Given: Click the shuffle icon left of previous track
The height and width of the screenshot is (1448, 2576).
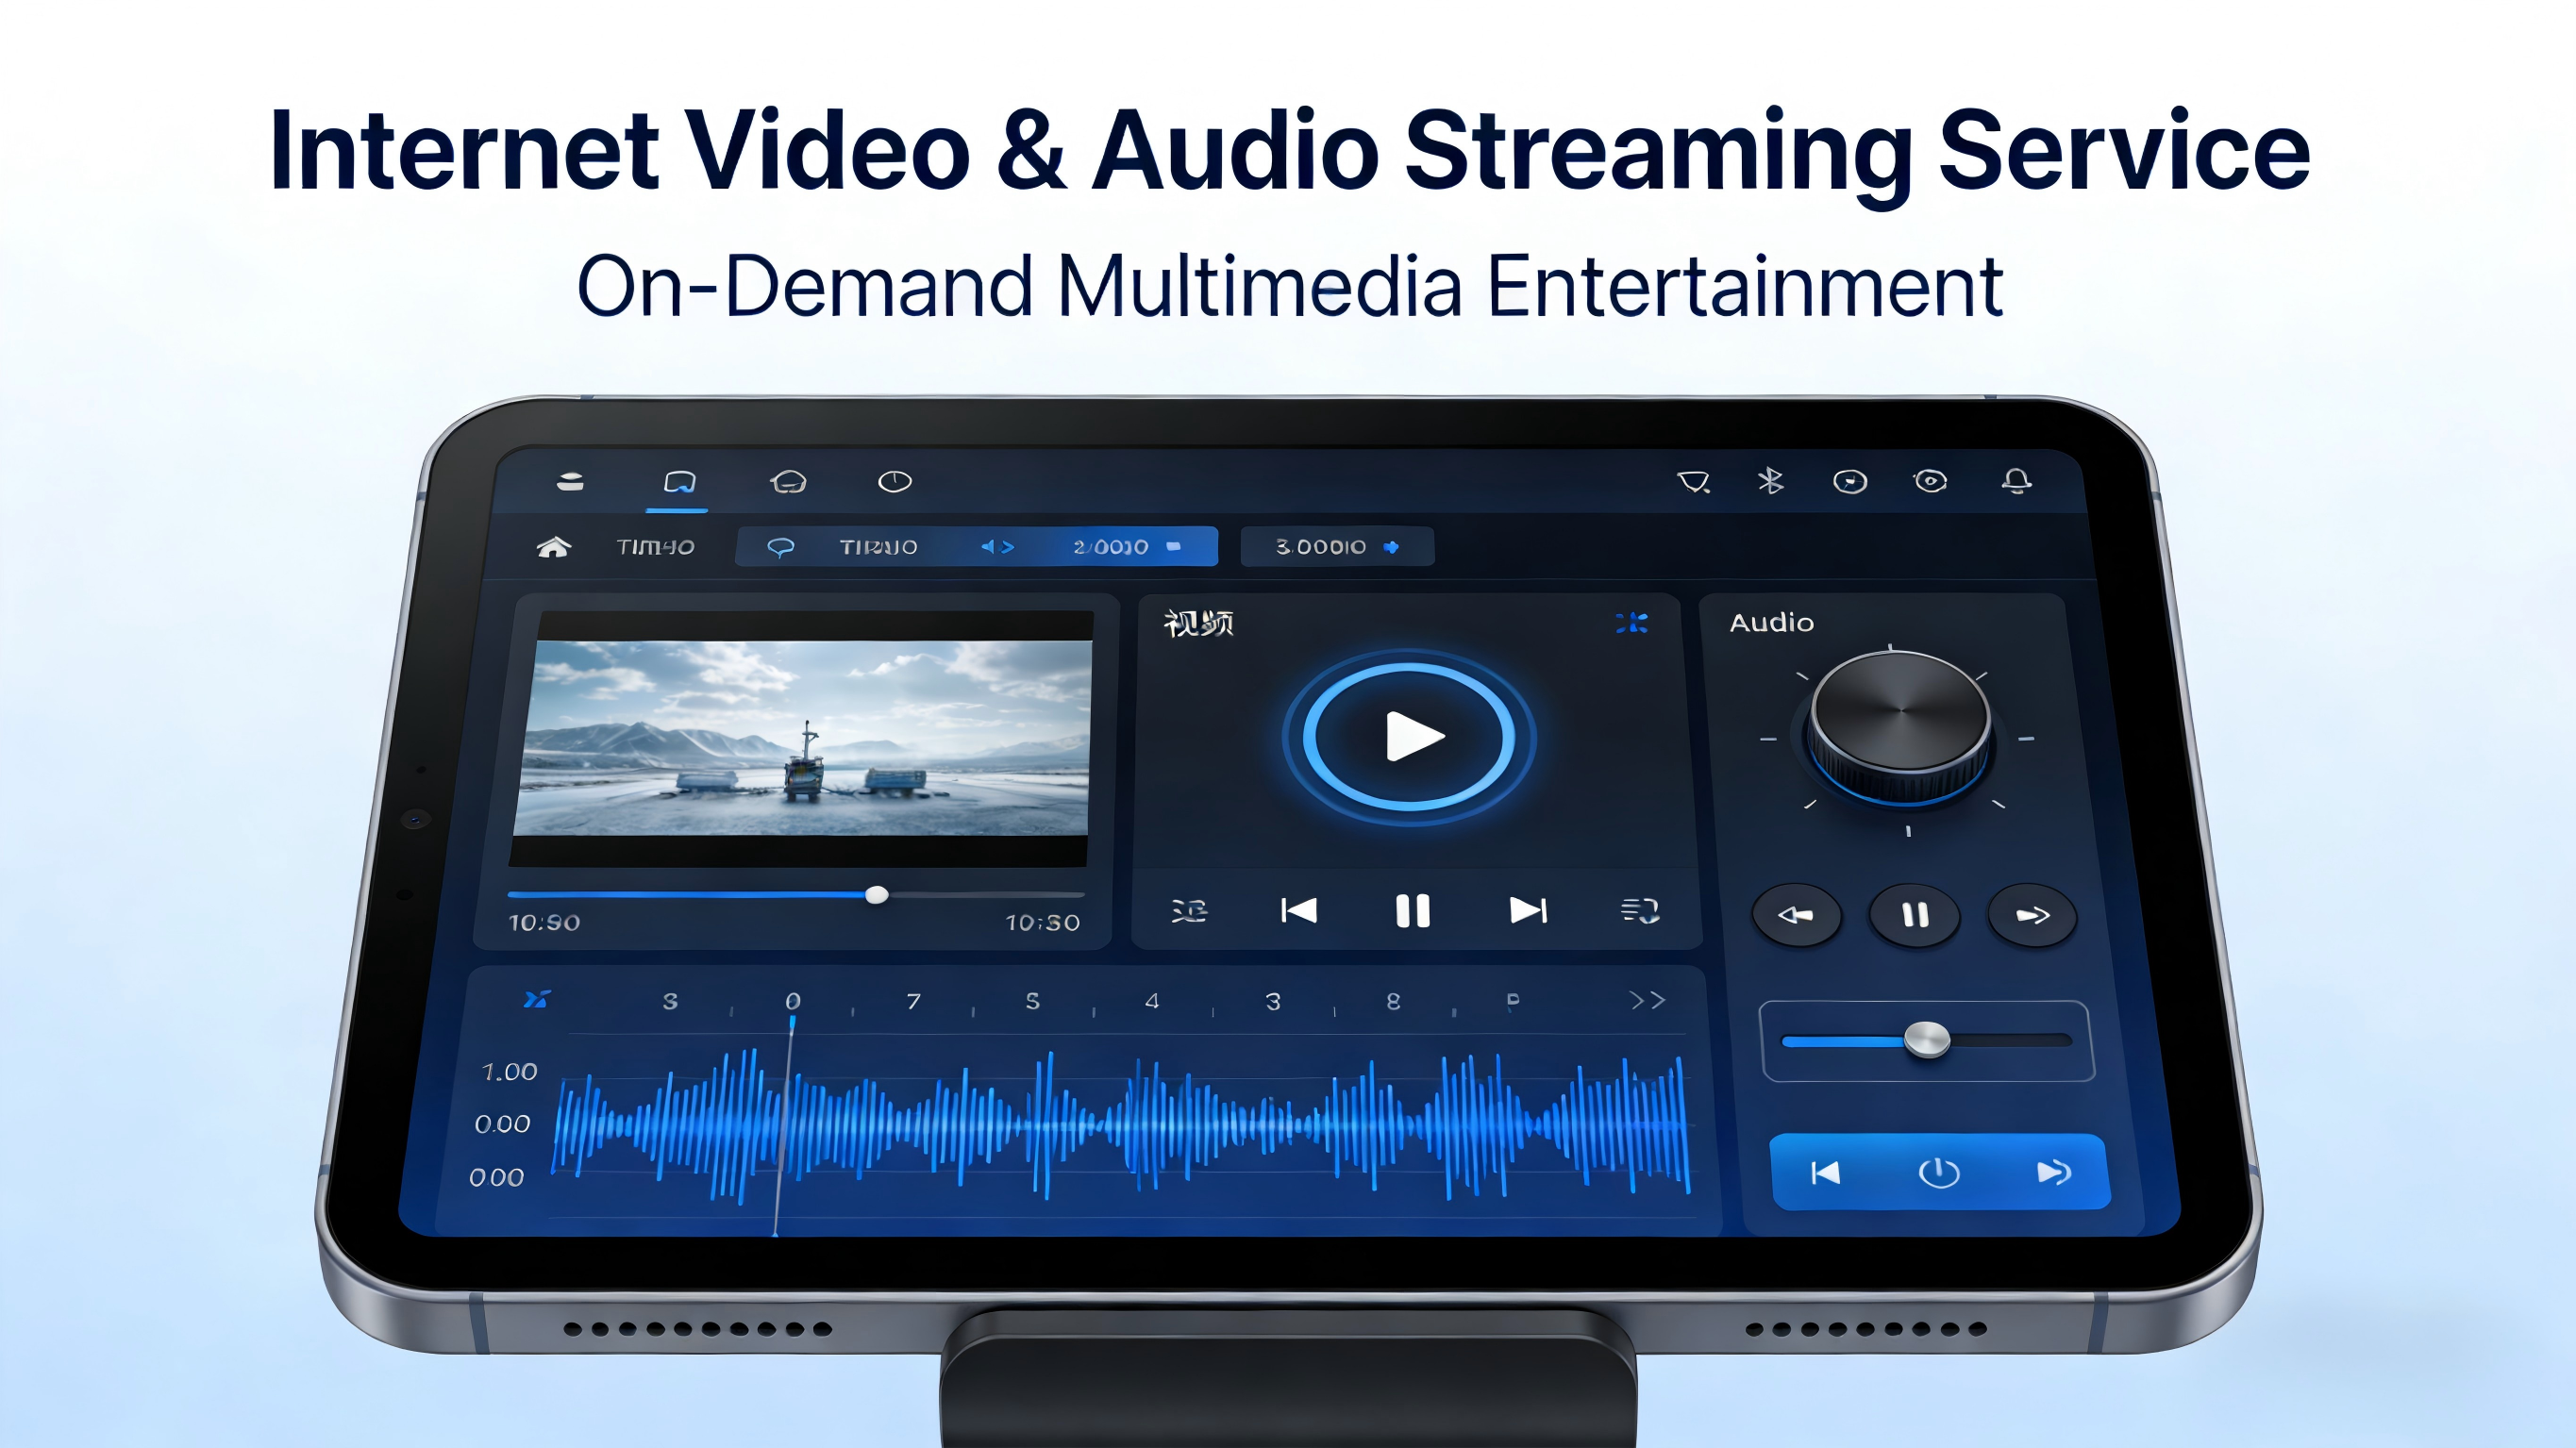Looking at the screenshot, I should pyautogui.click(x=1189, y=910).
